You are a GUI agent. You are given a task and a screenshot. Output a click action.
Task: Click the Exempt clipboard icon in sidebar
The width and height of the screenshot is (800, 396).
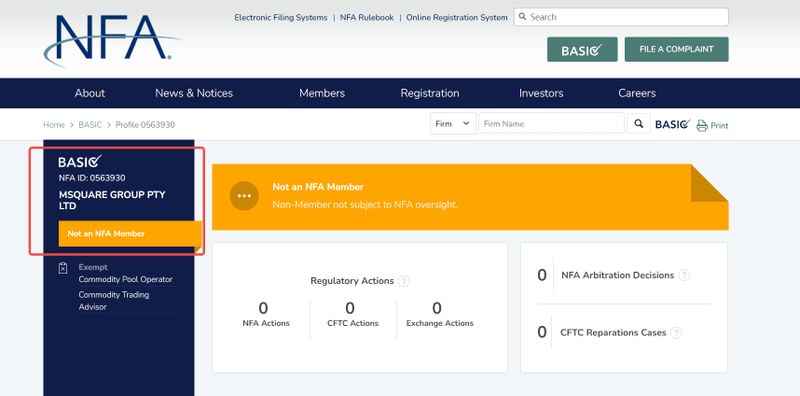click(x=63, y=268)
